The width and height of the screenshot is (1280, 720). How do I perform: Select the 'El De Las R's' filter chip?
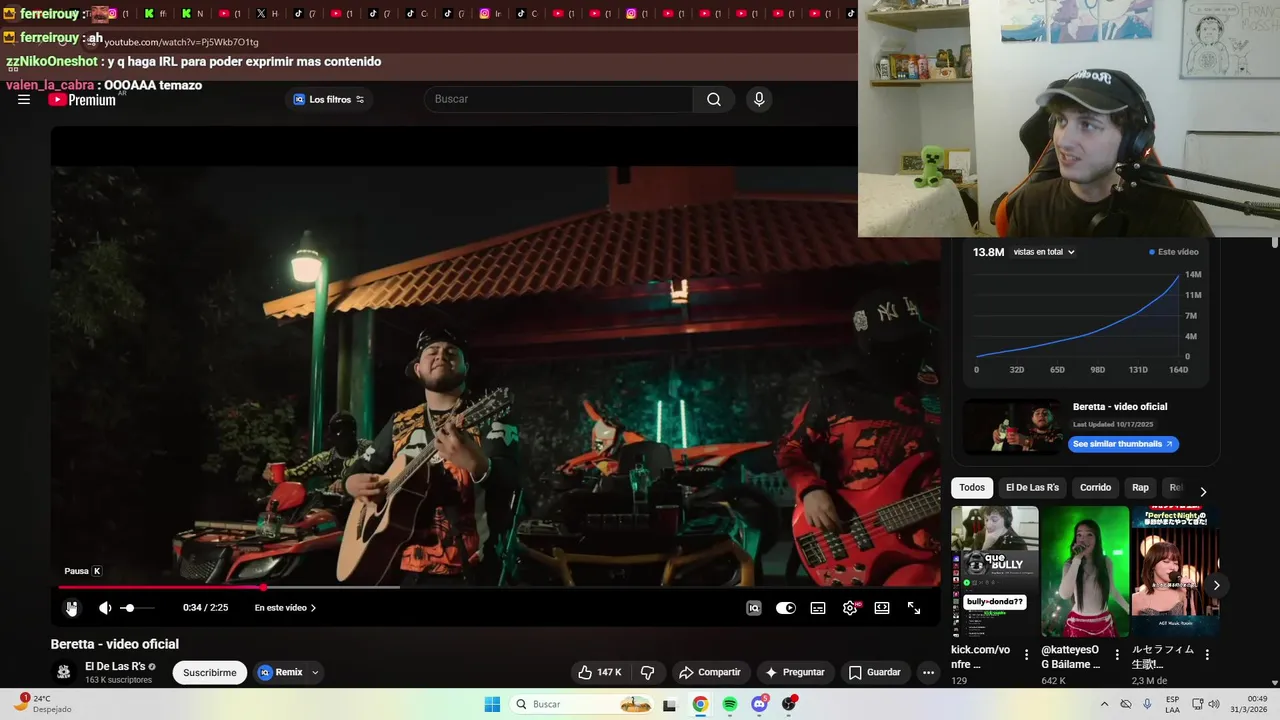(1032, 487)
